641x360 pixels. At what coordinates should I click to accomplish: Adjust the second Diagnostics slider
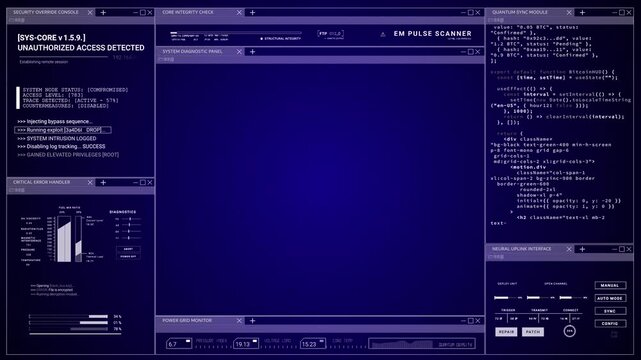click(131, 225)
